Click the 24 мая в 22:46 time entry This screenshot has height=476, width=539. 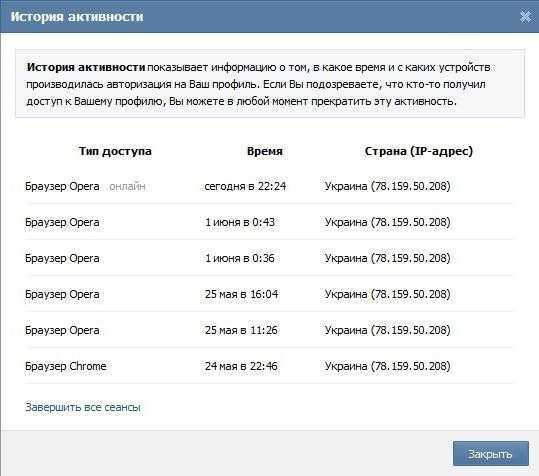point(241,366)
